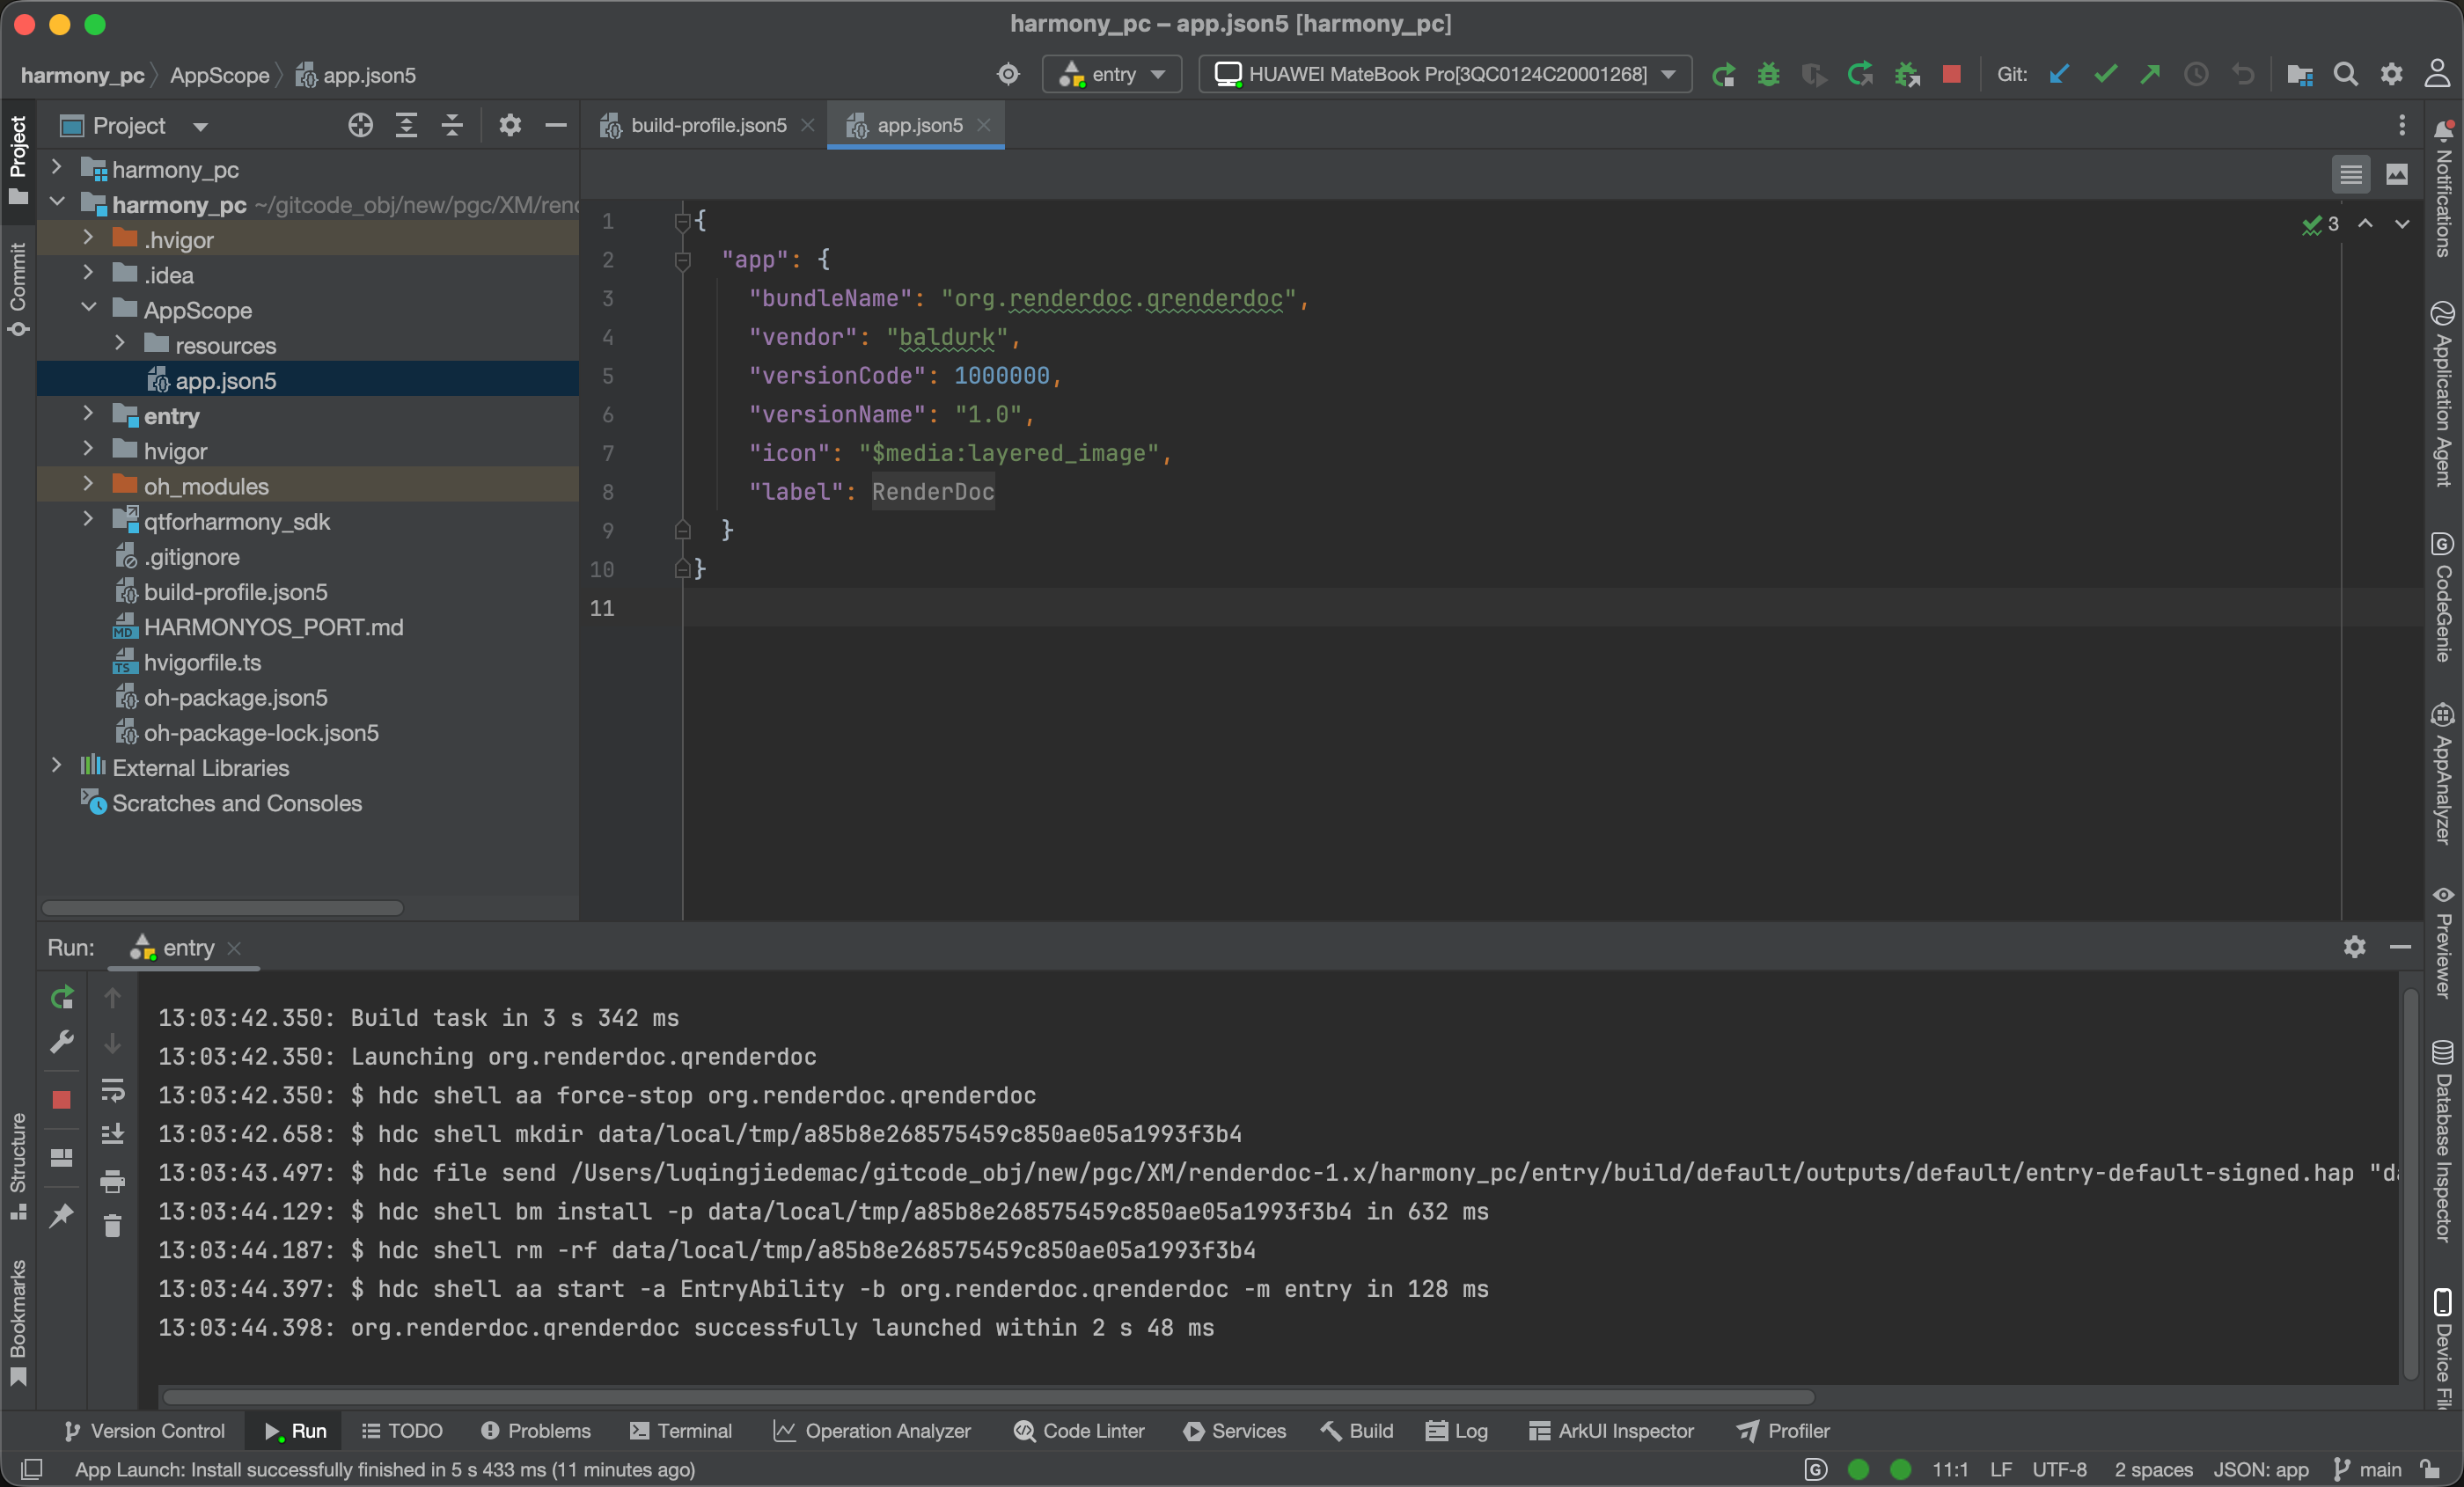The image size is (2464, 1487).
Task: Open Run panel settings gear
Action: click(2354, 947)
